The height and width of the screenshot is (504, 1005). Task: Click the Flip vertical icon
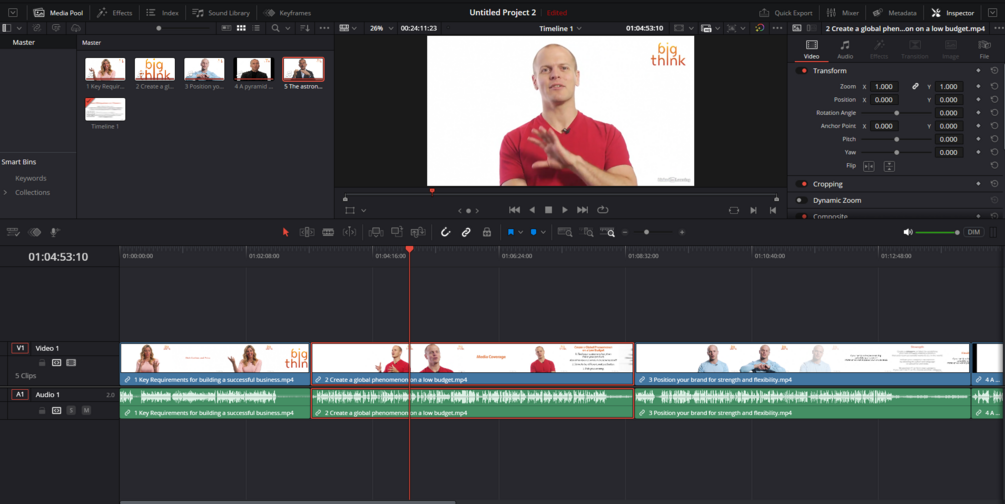tap(889, 166)
